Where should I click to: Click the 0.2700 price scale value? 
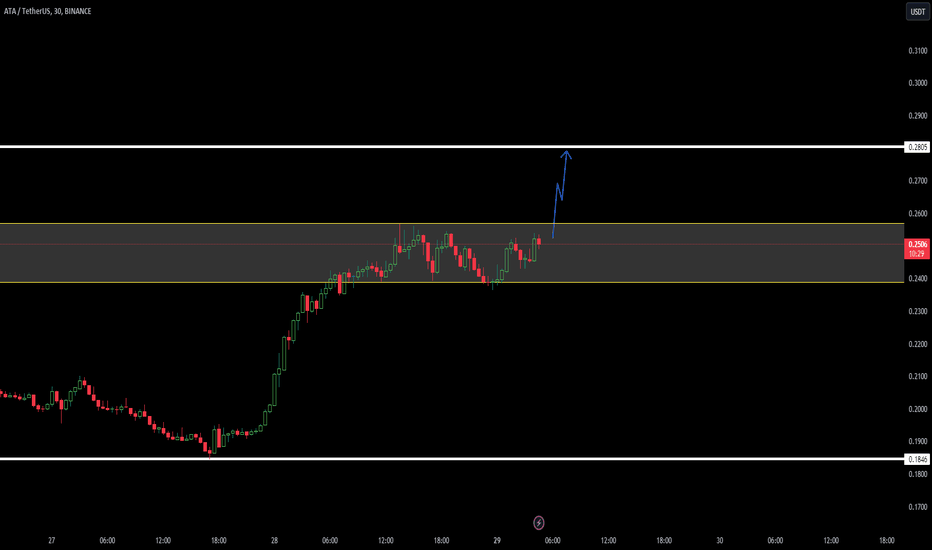[917, 181]
